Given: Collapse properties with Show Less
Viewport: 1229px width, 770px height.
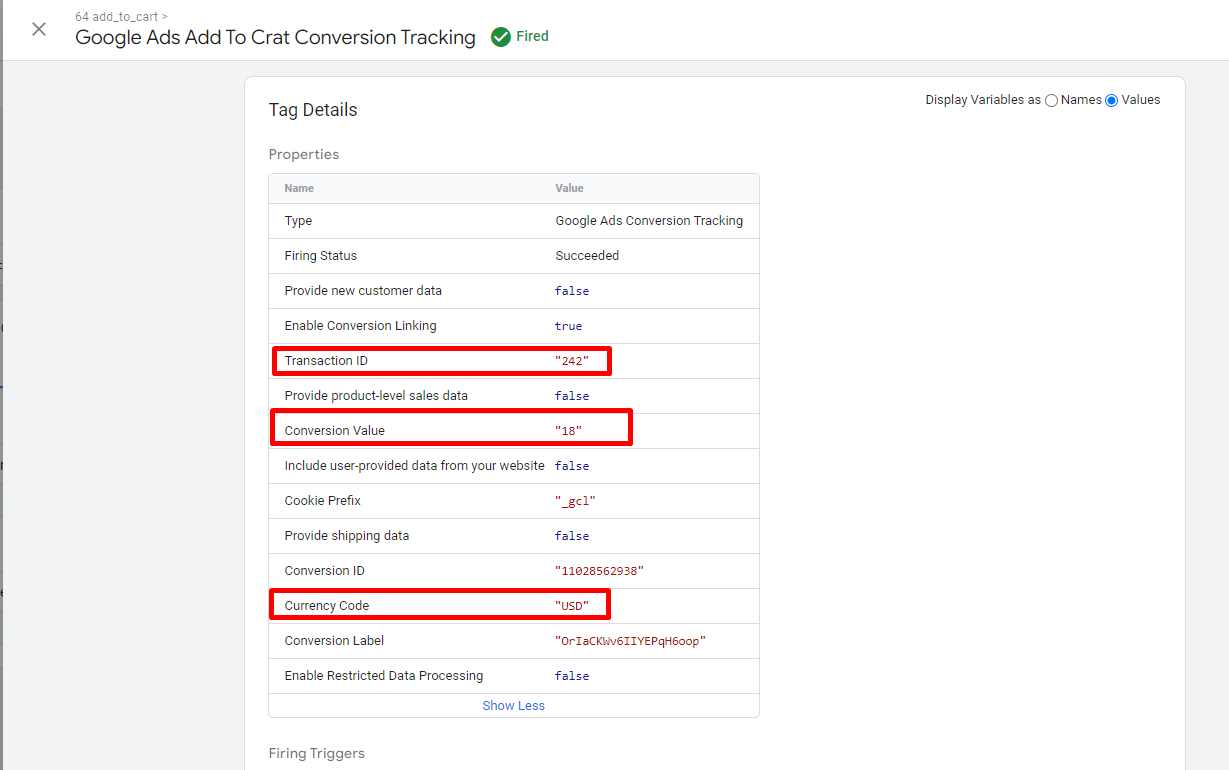Looking at the screenshot, I should (x=513, y=705).
